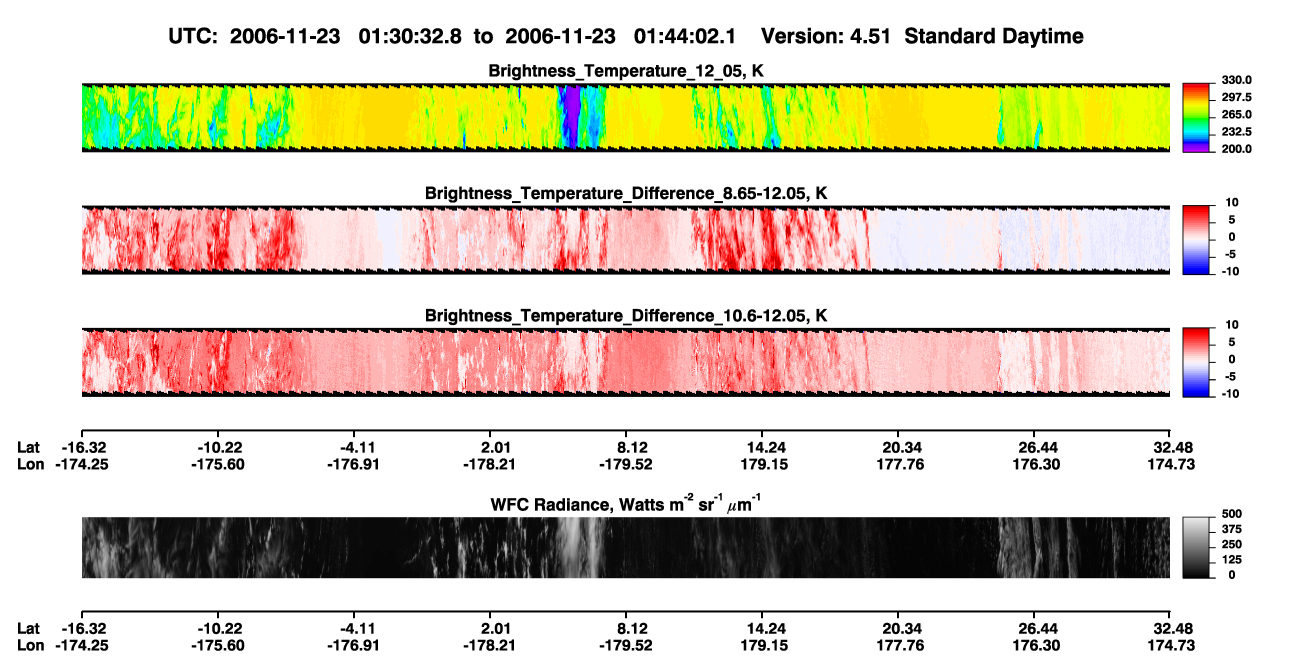Click latitude "-16.32" on axis above WFC panel
1300x667 pixels.
[x=82, y=448]
